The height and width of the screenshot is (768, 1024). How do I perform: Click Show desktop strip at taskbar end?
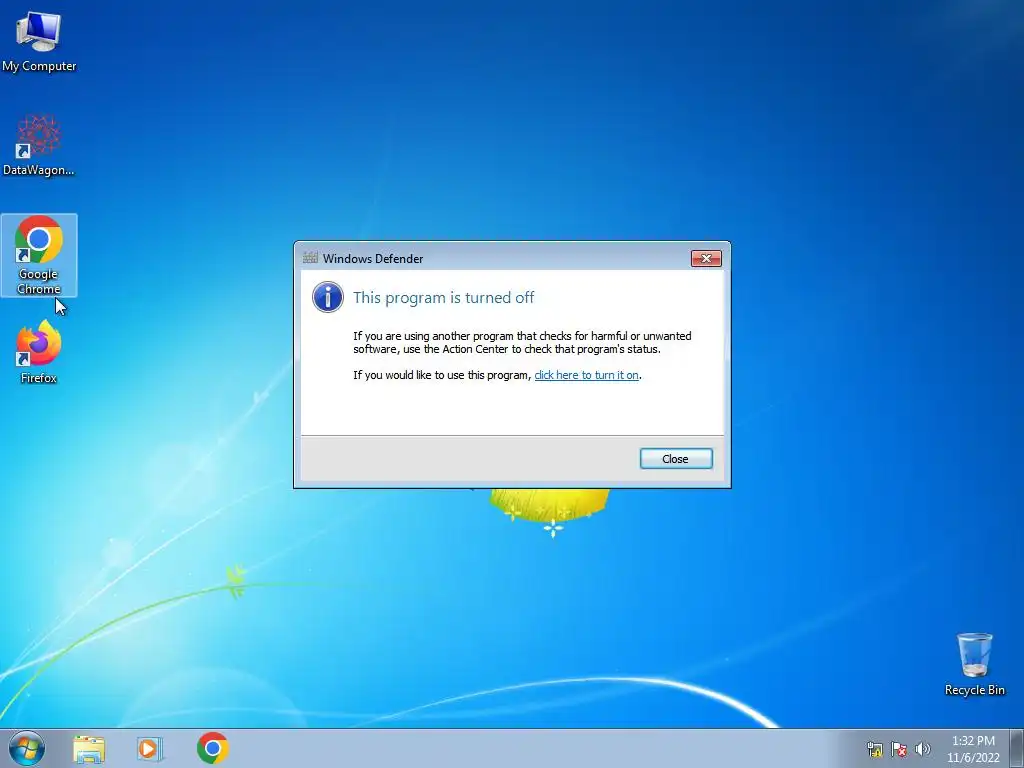point(1017,749)
